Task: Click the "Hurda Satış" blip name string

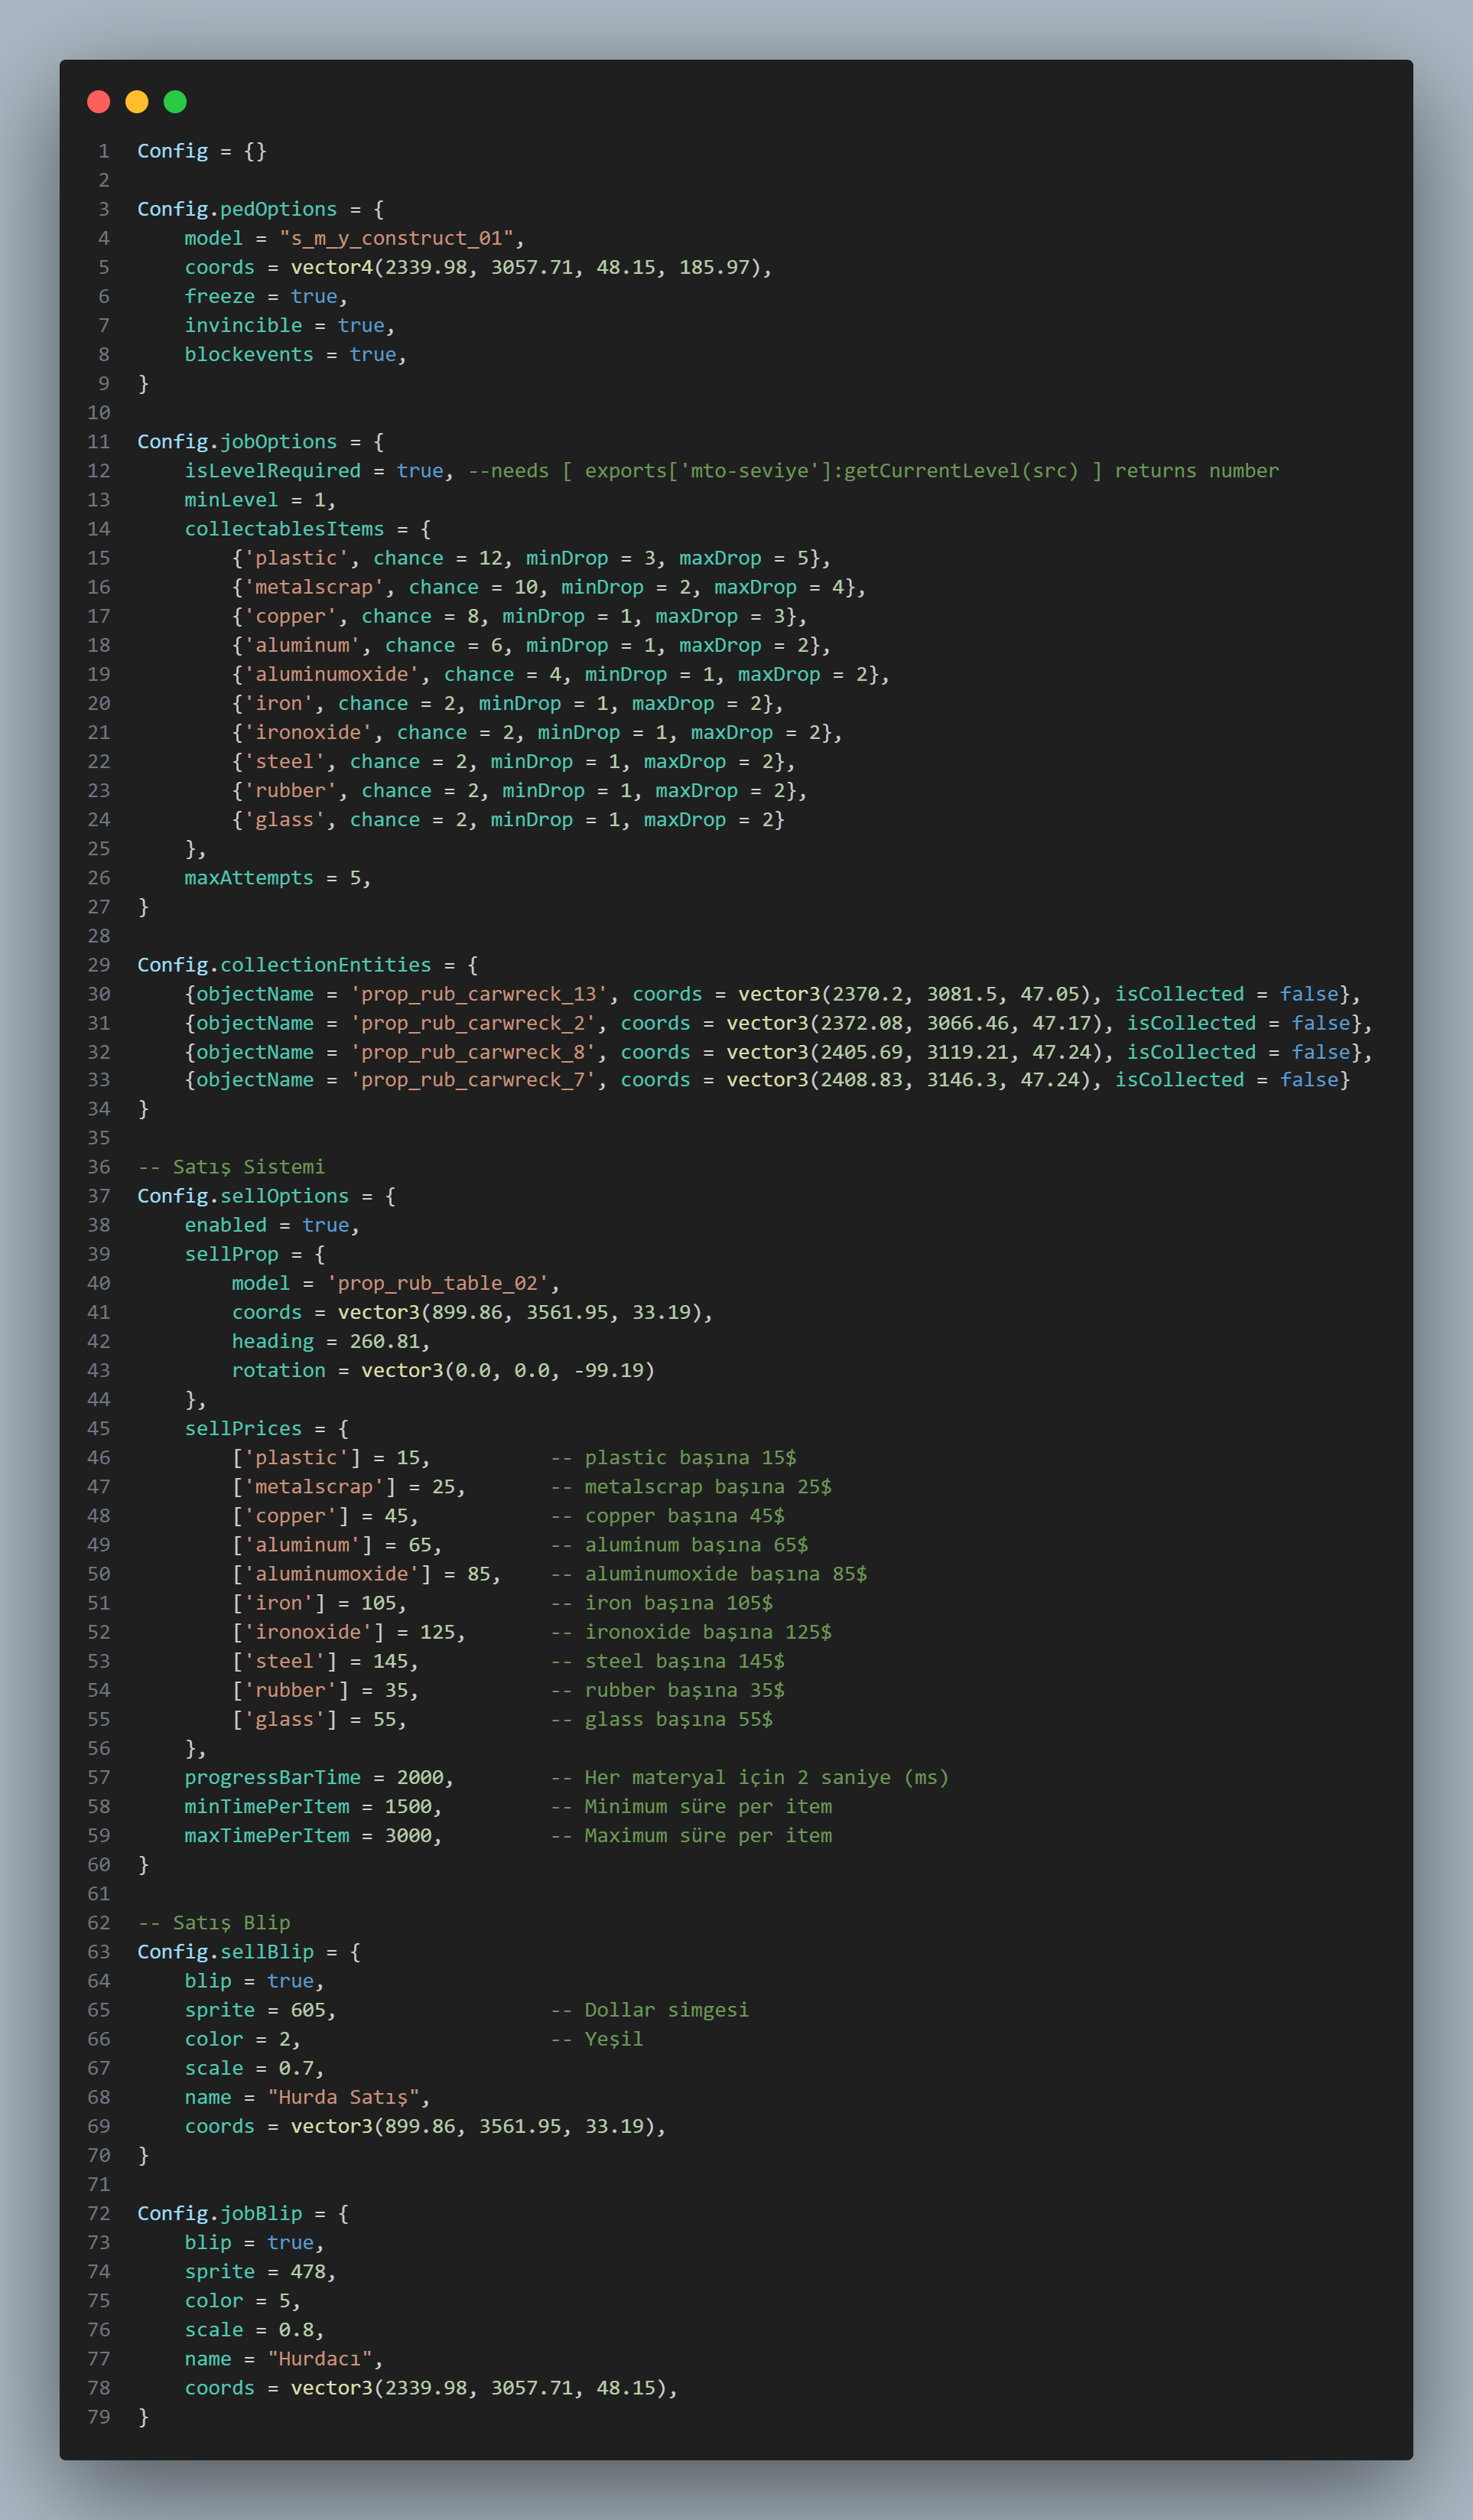Action: point(343,2097)
